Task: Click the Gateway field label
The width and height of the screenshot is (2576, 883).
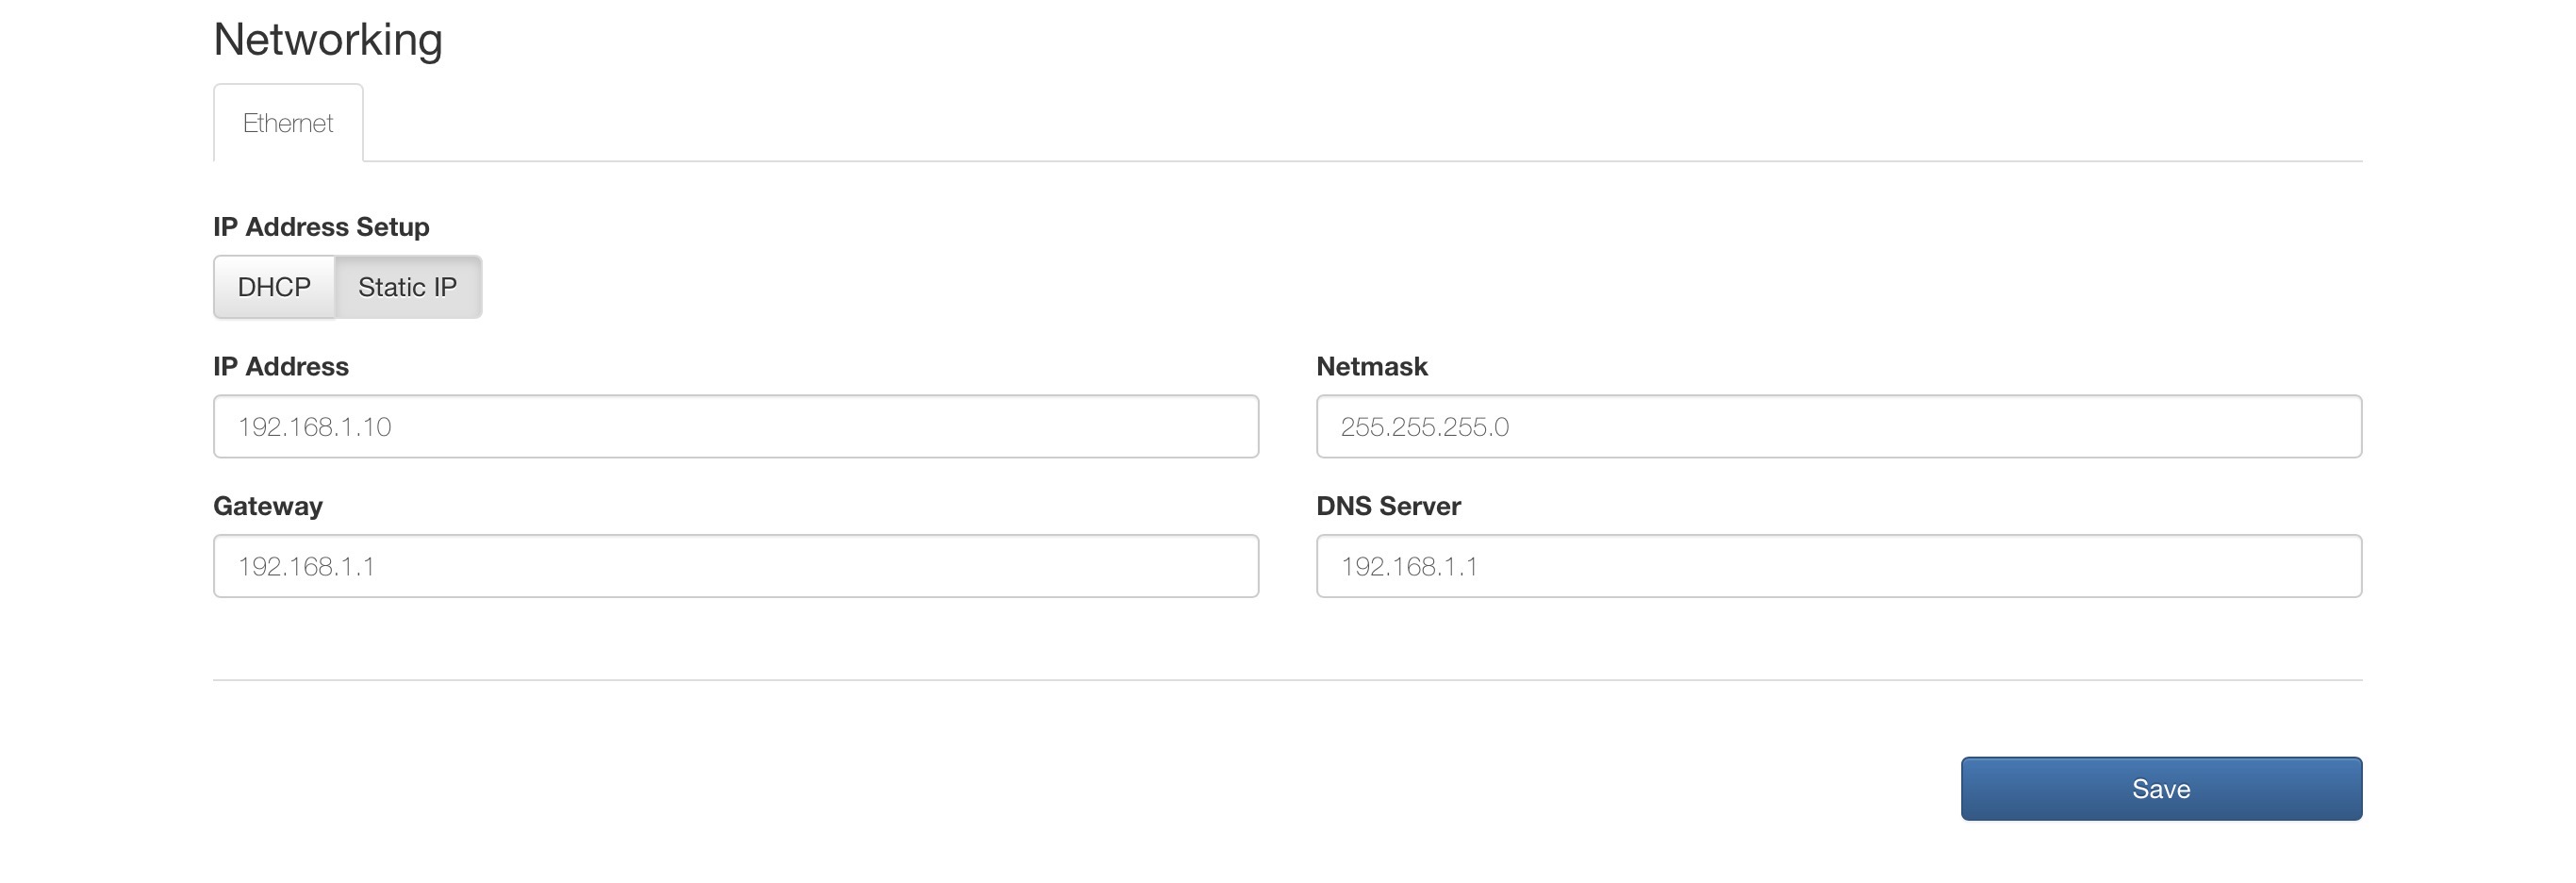Action: click(268, 507)
